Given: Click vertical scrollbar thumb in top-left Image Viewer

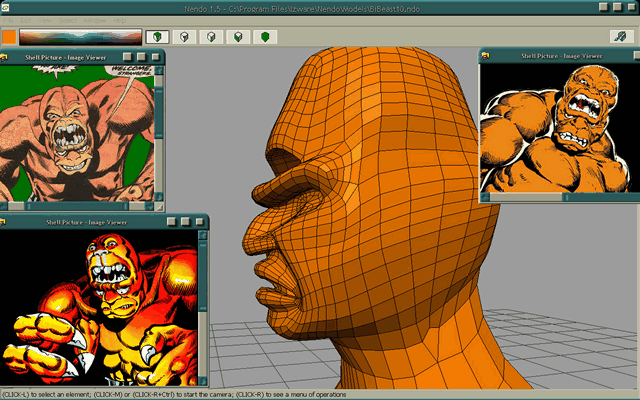Looking at the screenshot, I should click(159, 113).
